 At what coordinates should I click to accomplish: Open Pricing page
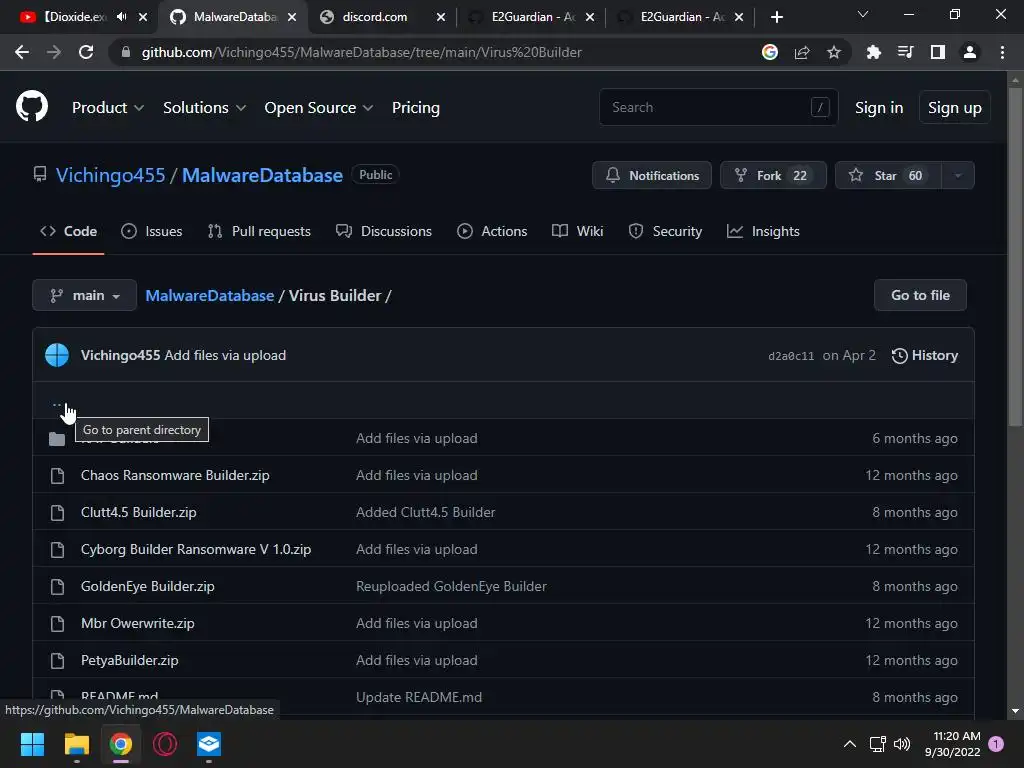(x=415, y=108)
